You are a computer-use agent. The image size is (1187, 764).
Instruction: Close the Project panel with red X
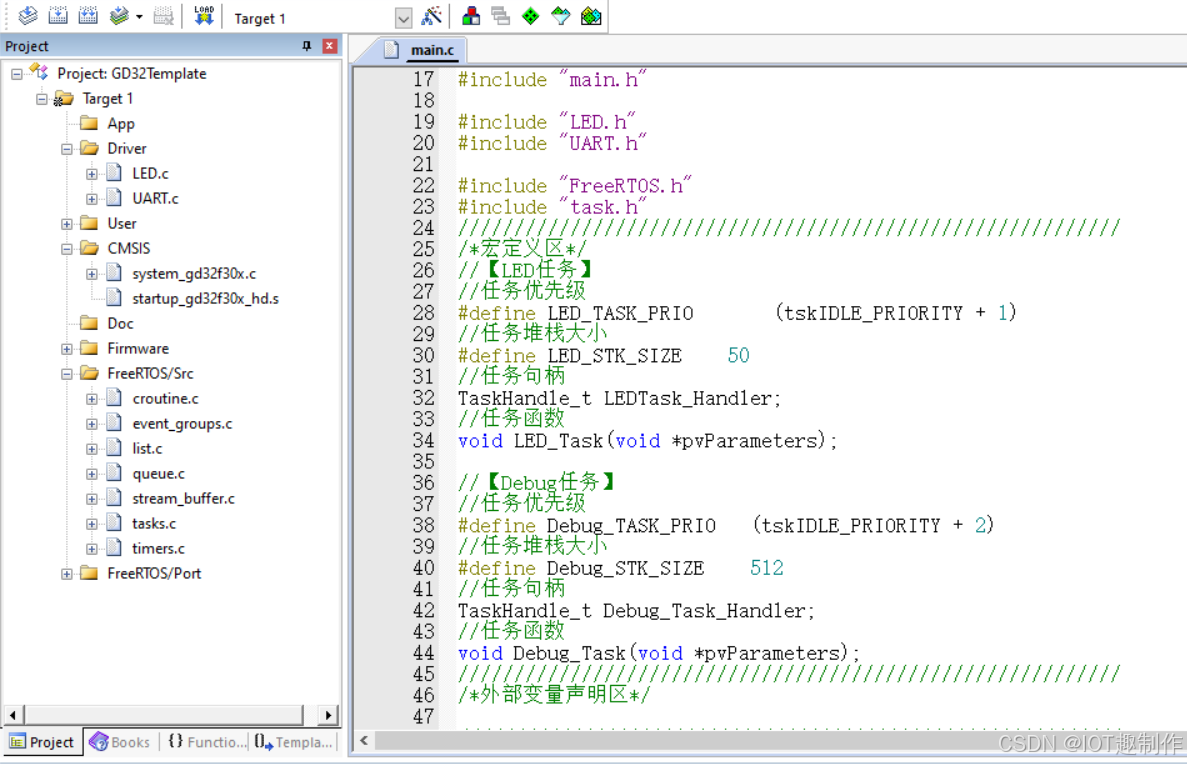tap(330, 46)
